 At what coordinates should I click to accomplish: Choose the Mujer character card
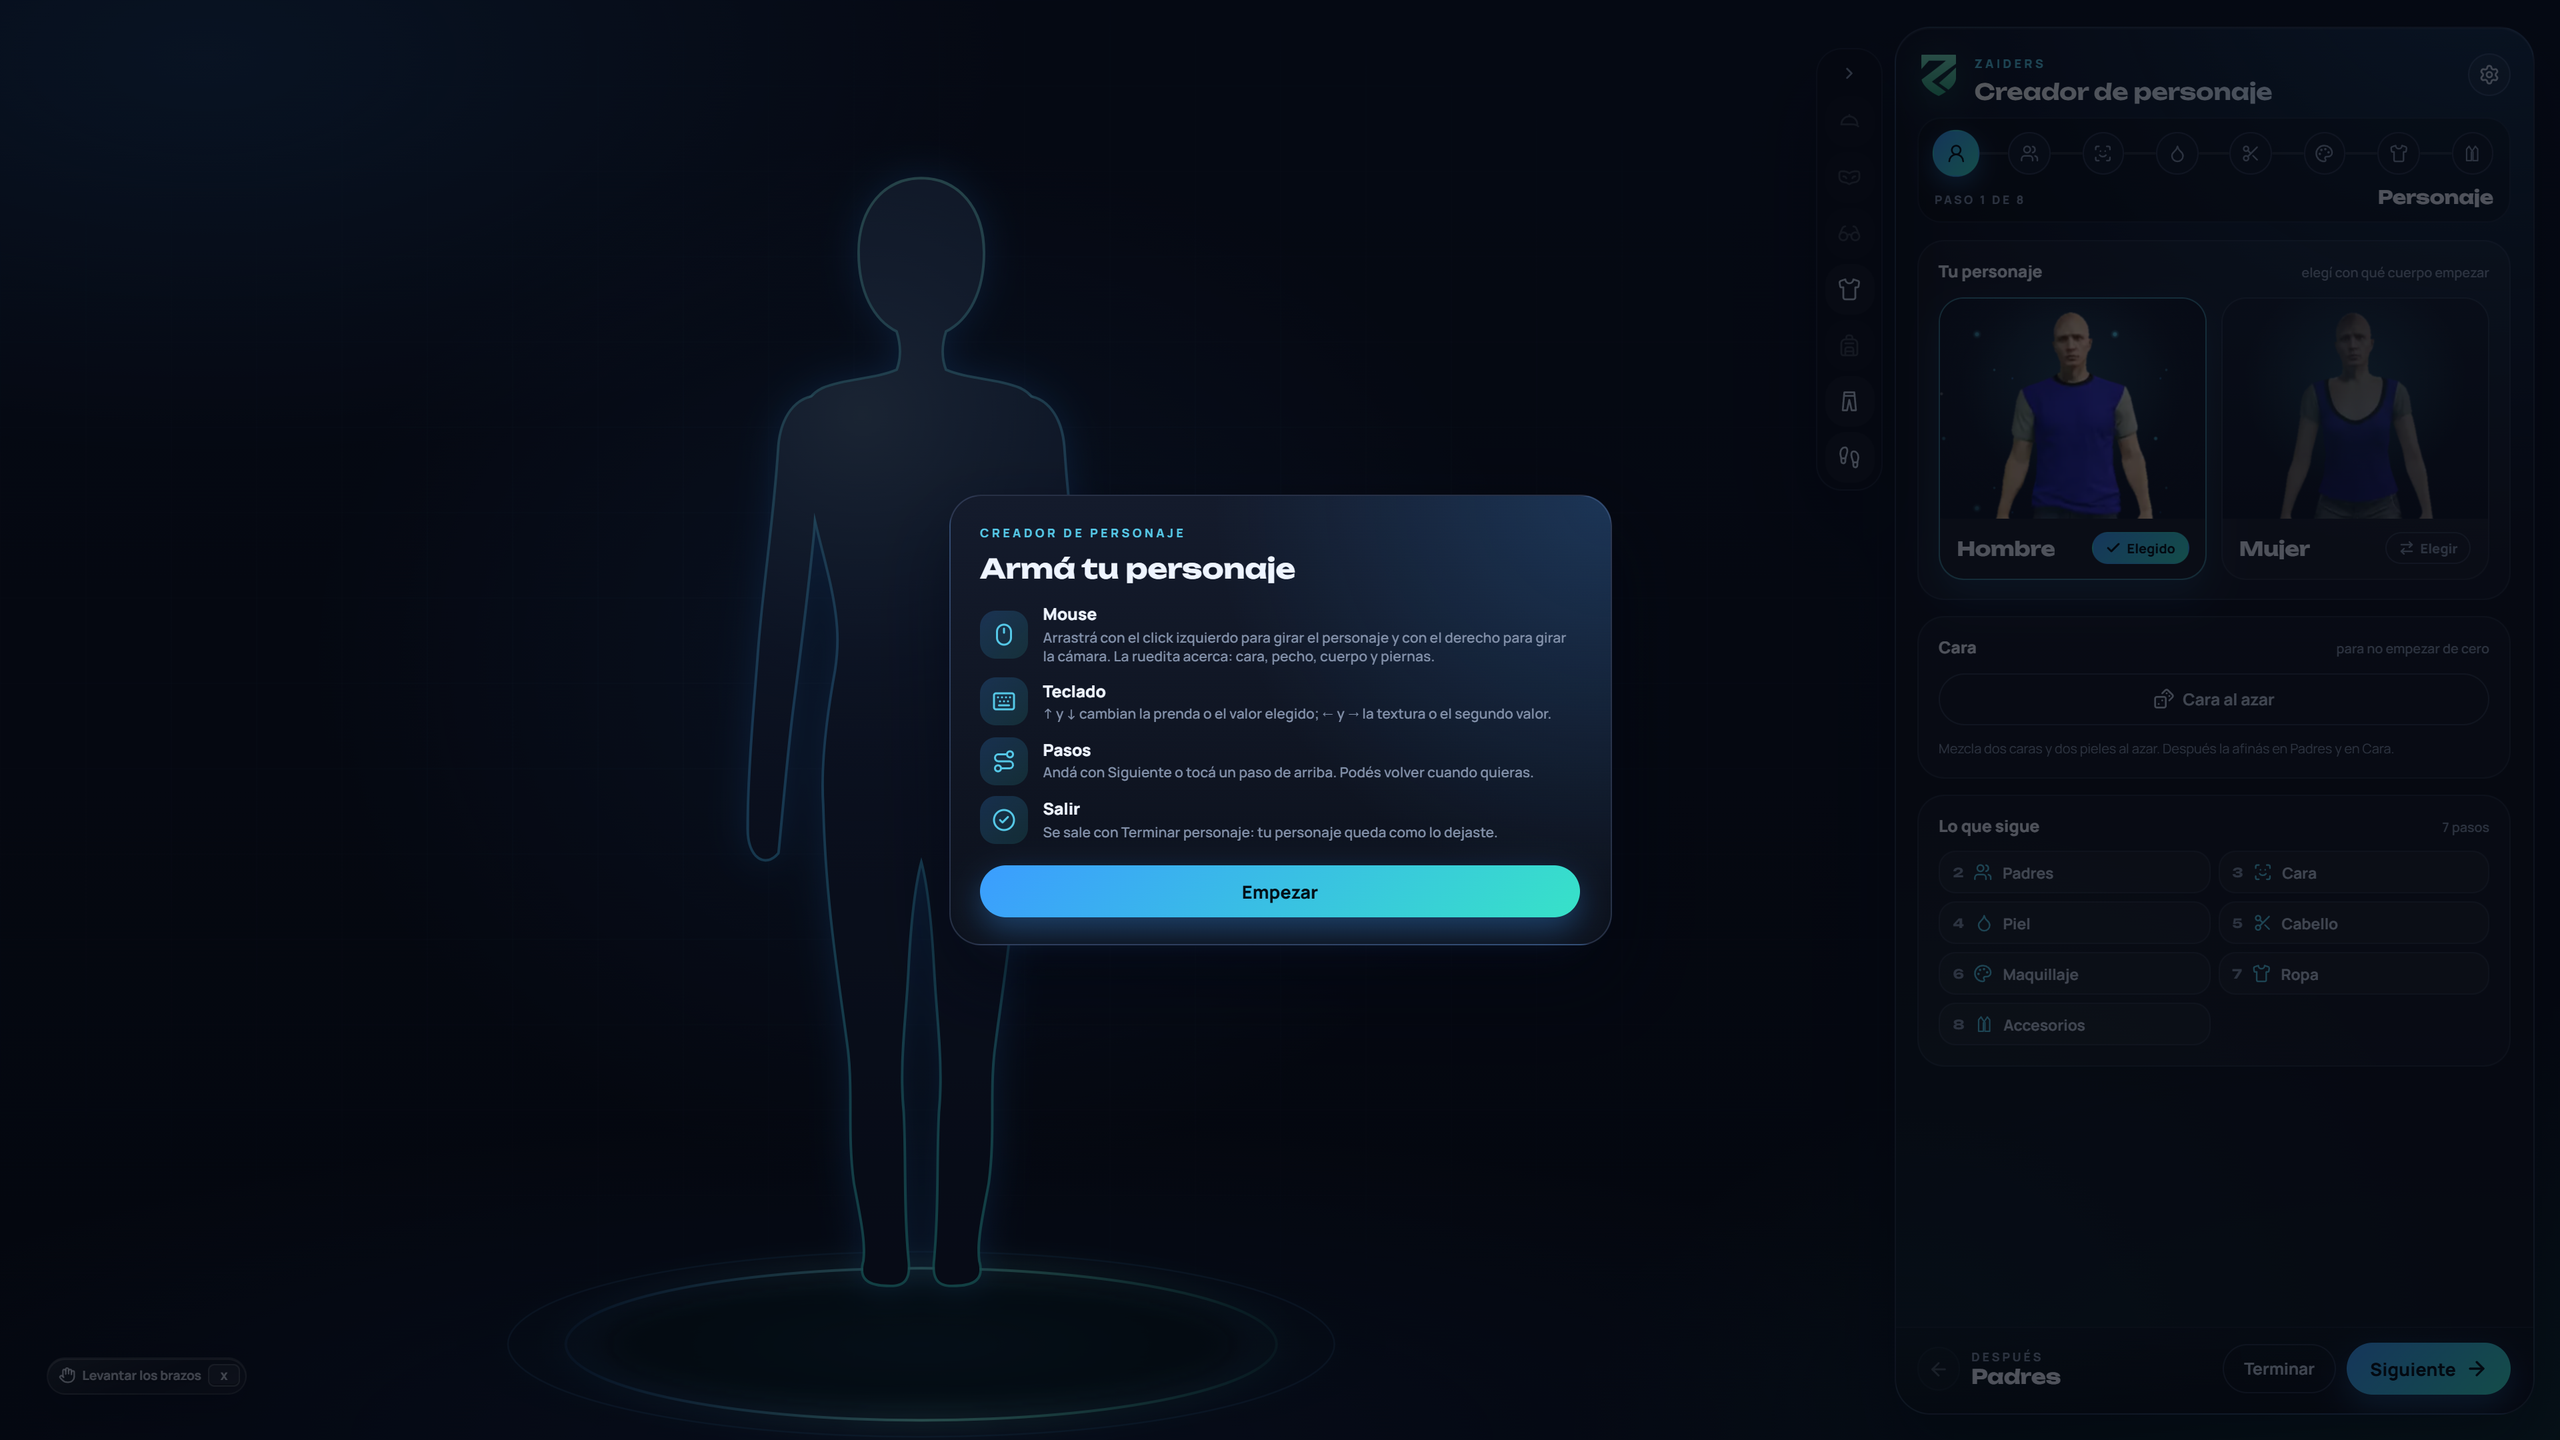point(2355,438)
